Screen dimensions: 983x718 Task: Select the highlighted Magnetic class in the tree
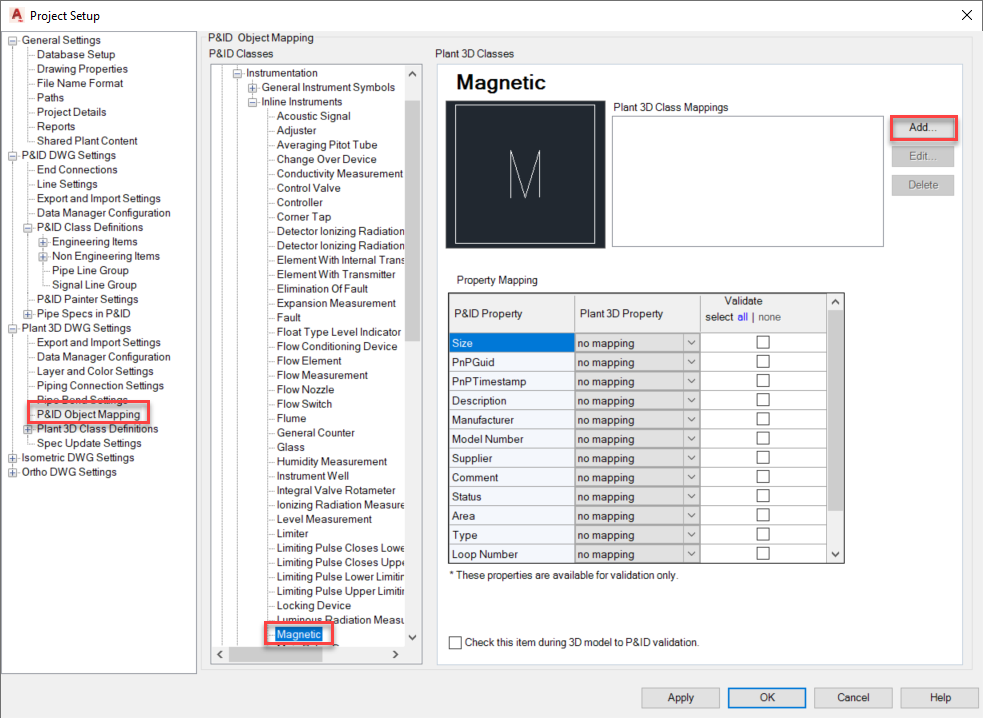click(298, 633)
